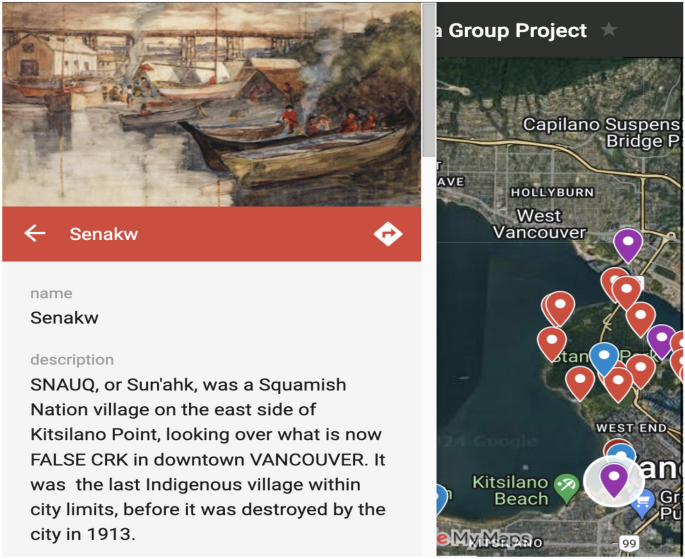Screen dimensions: 685x559
Task: Click the Capilano Suspension Bridge label
Action: [x=602, y=133]
